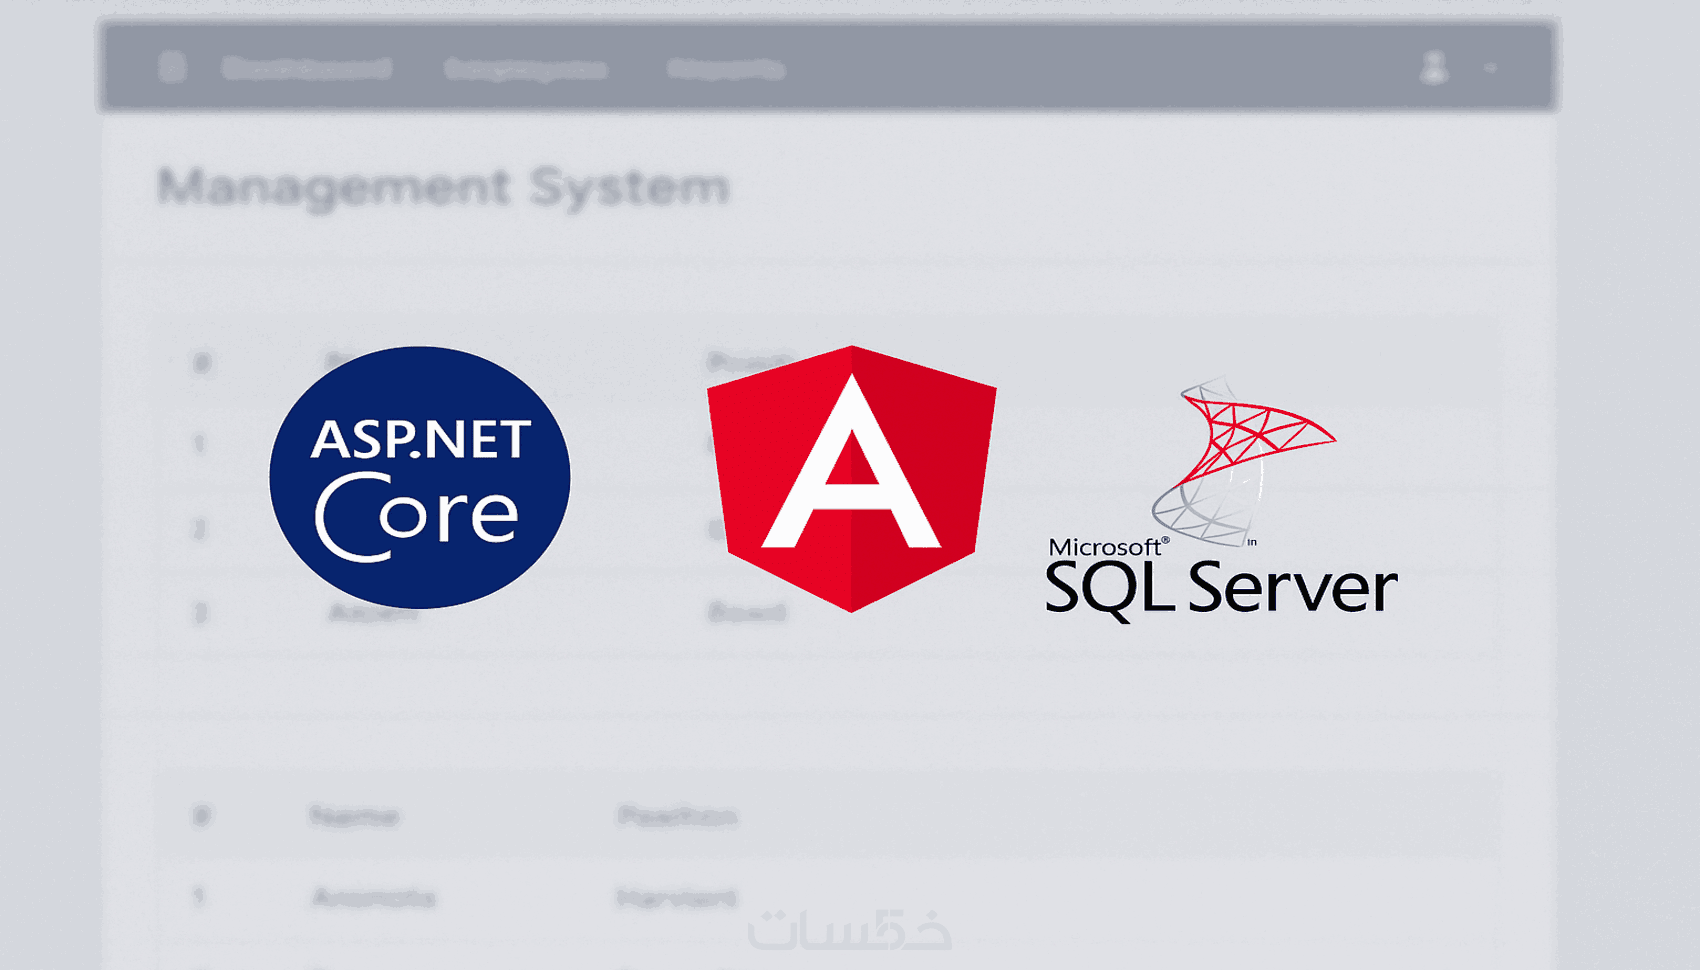Expand the dropdown caret beside user icon
This screenshot has width=1700, height=970.
[x=1490, y=68]
